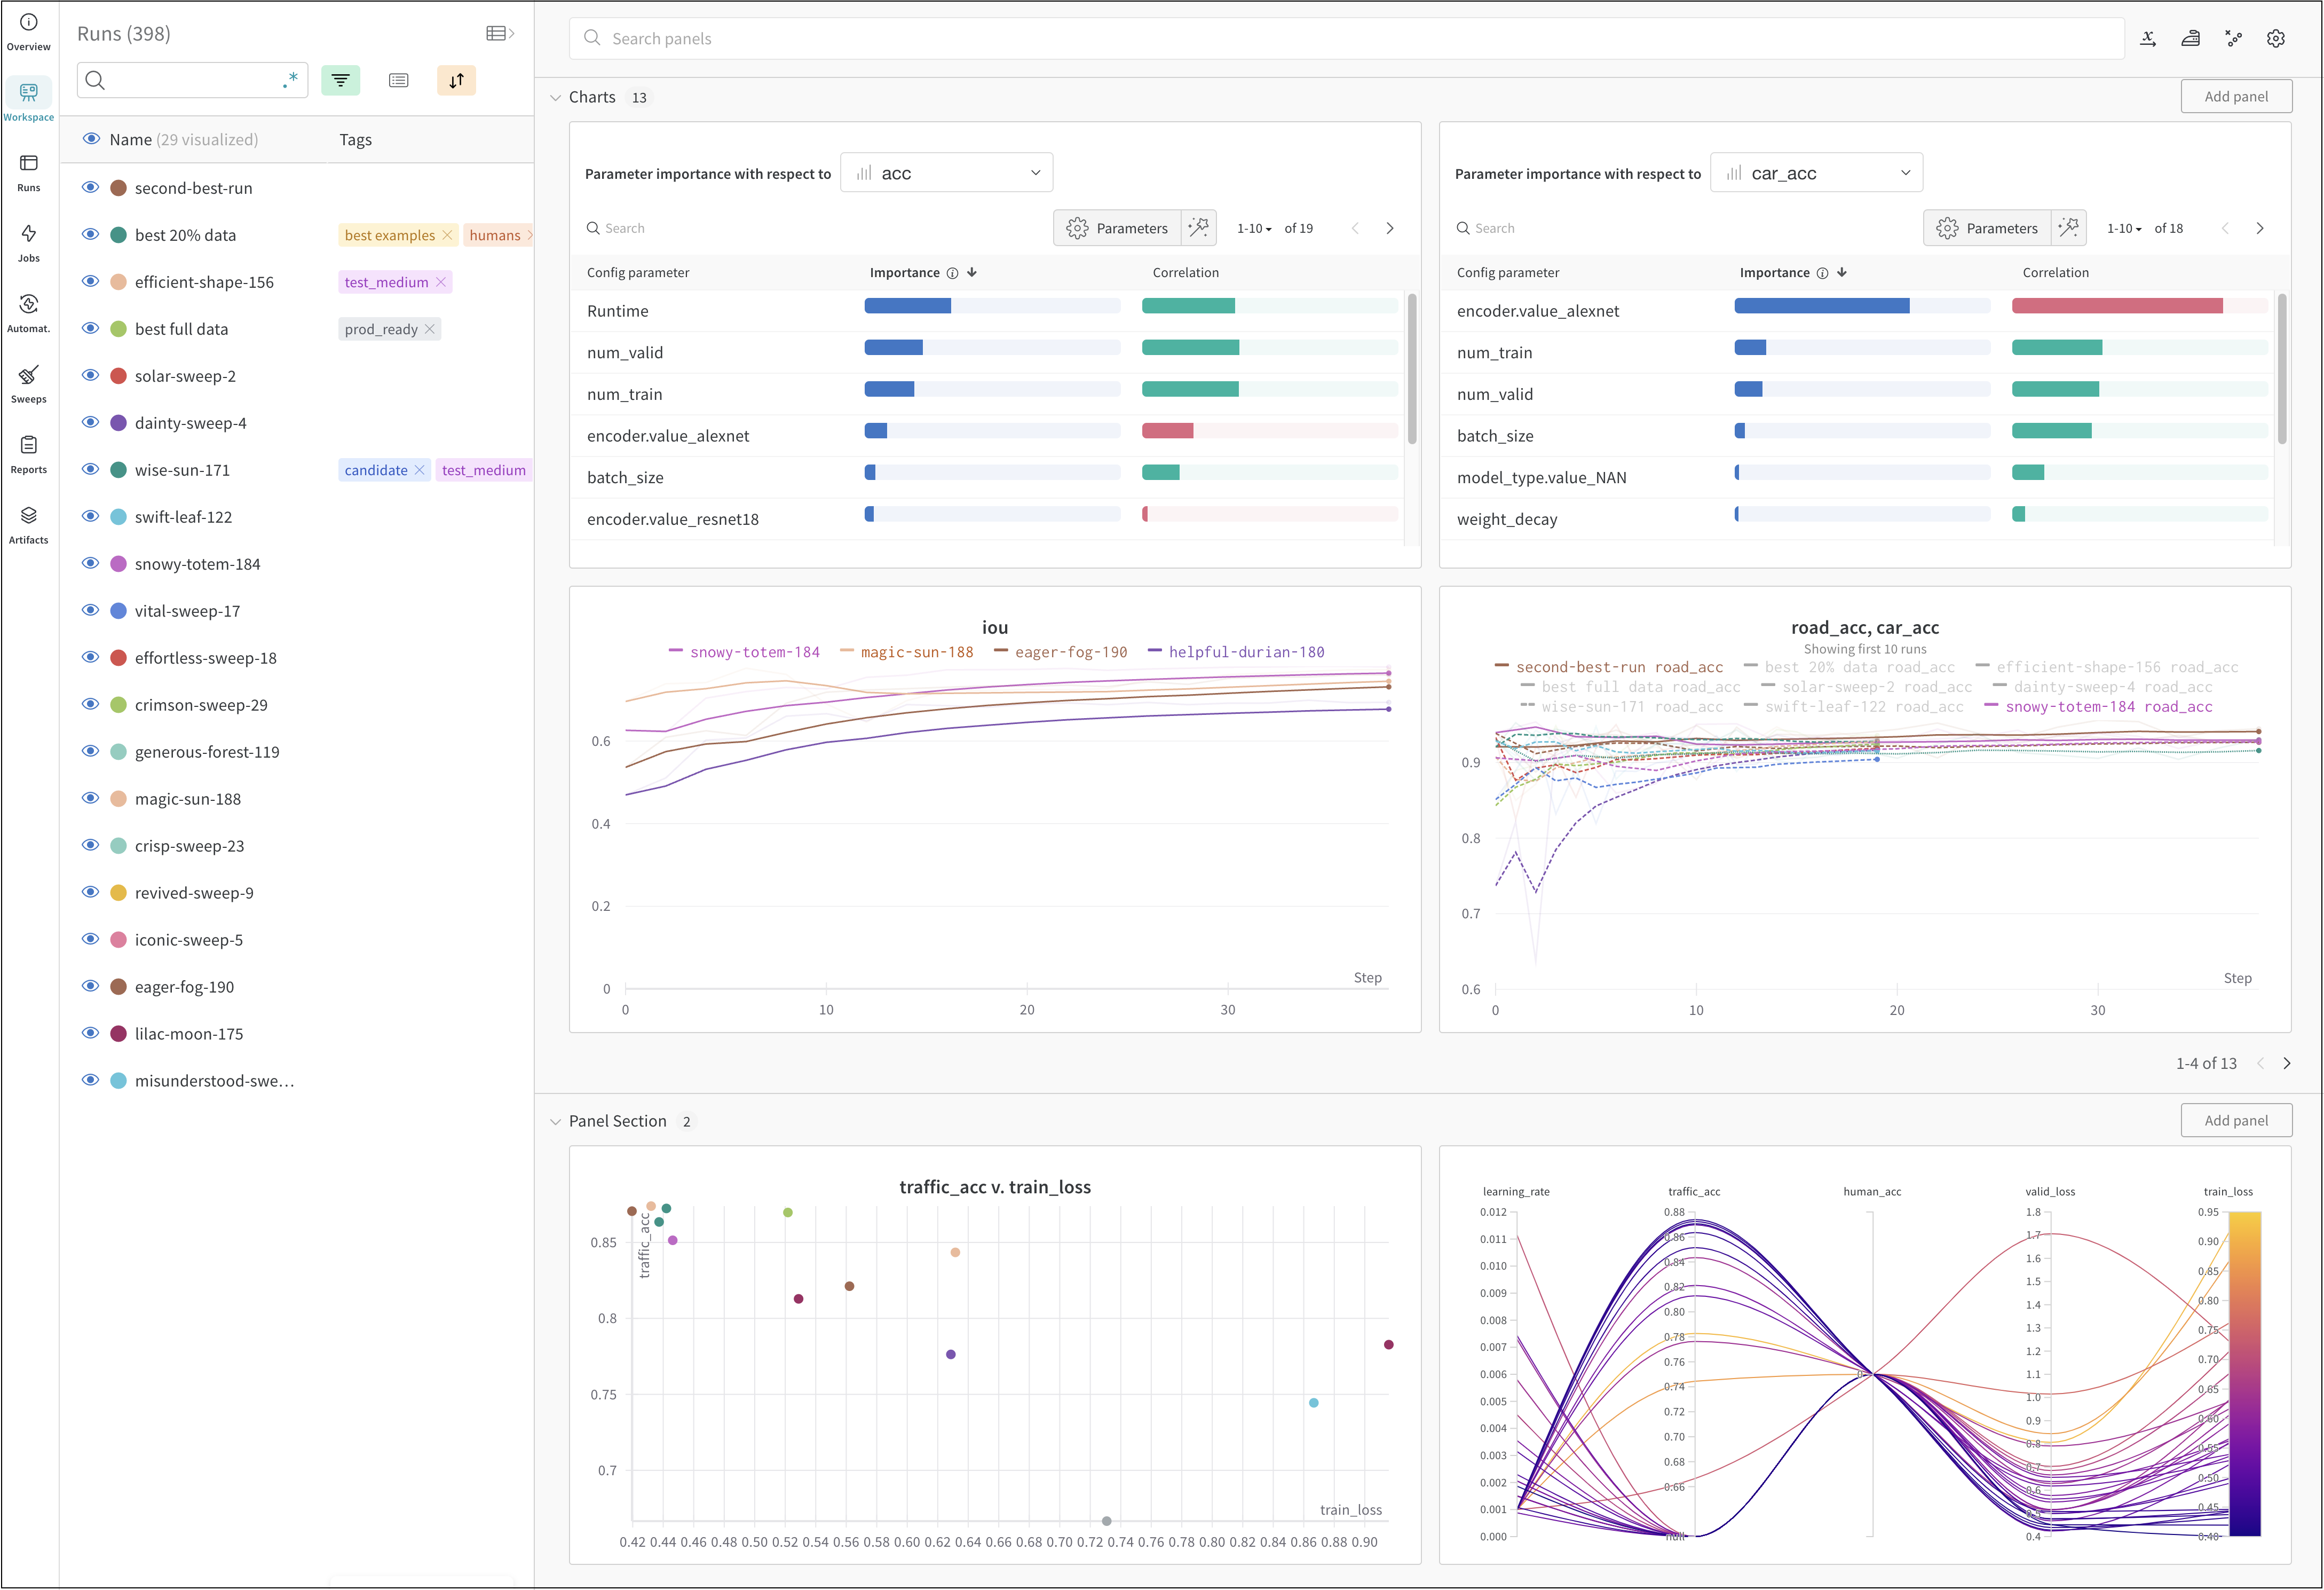The width and height of the screenshot is (2324, 1590).
Task: Open workspace settings via the gear icon
Action: coord(2276,38)
